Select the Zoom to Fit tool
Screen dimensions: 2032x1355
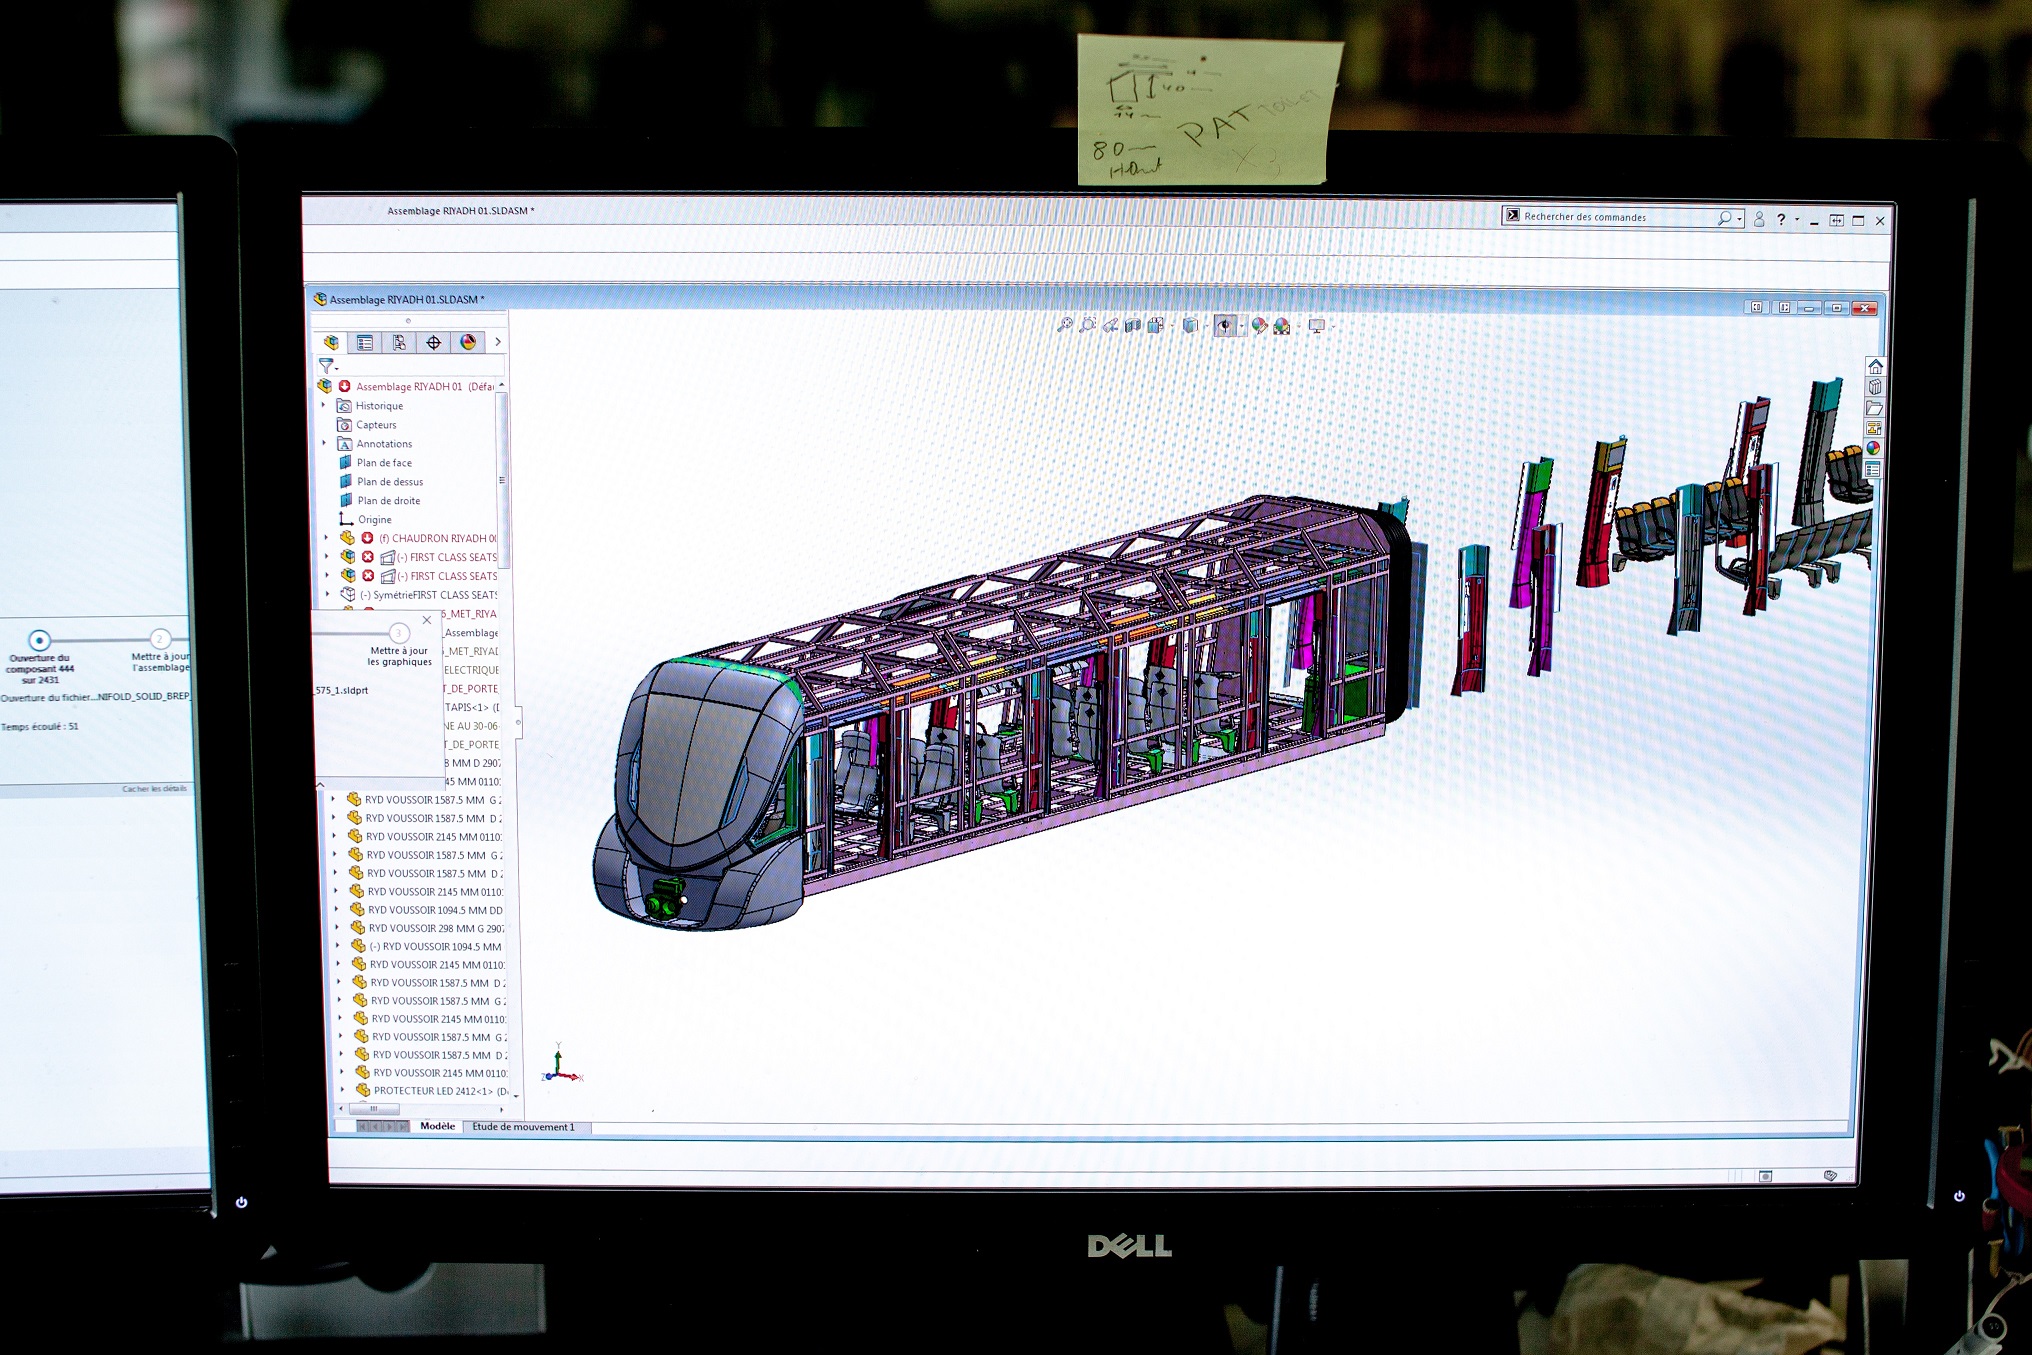(1065, 325)
